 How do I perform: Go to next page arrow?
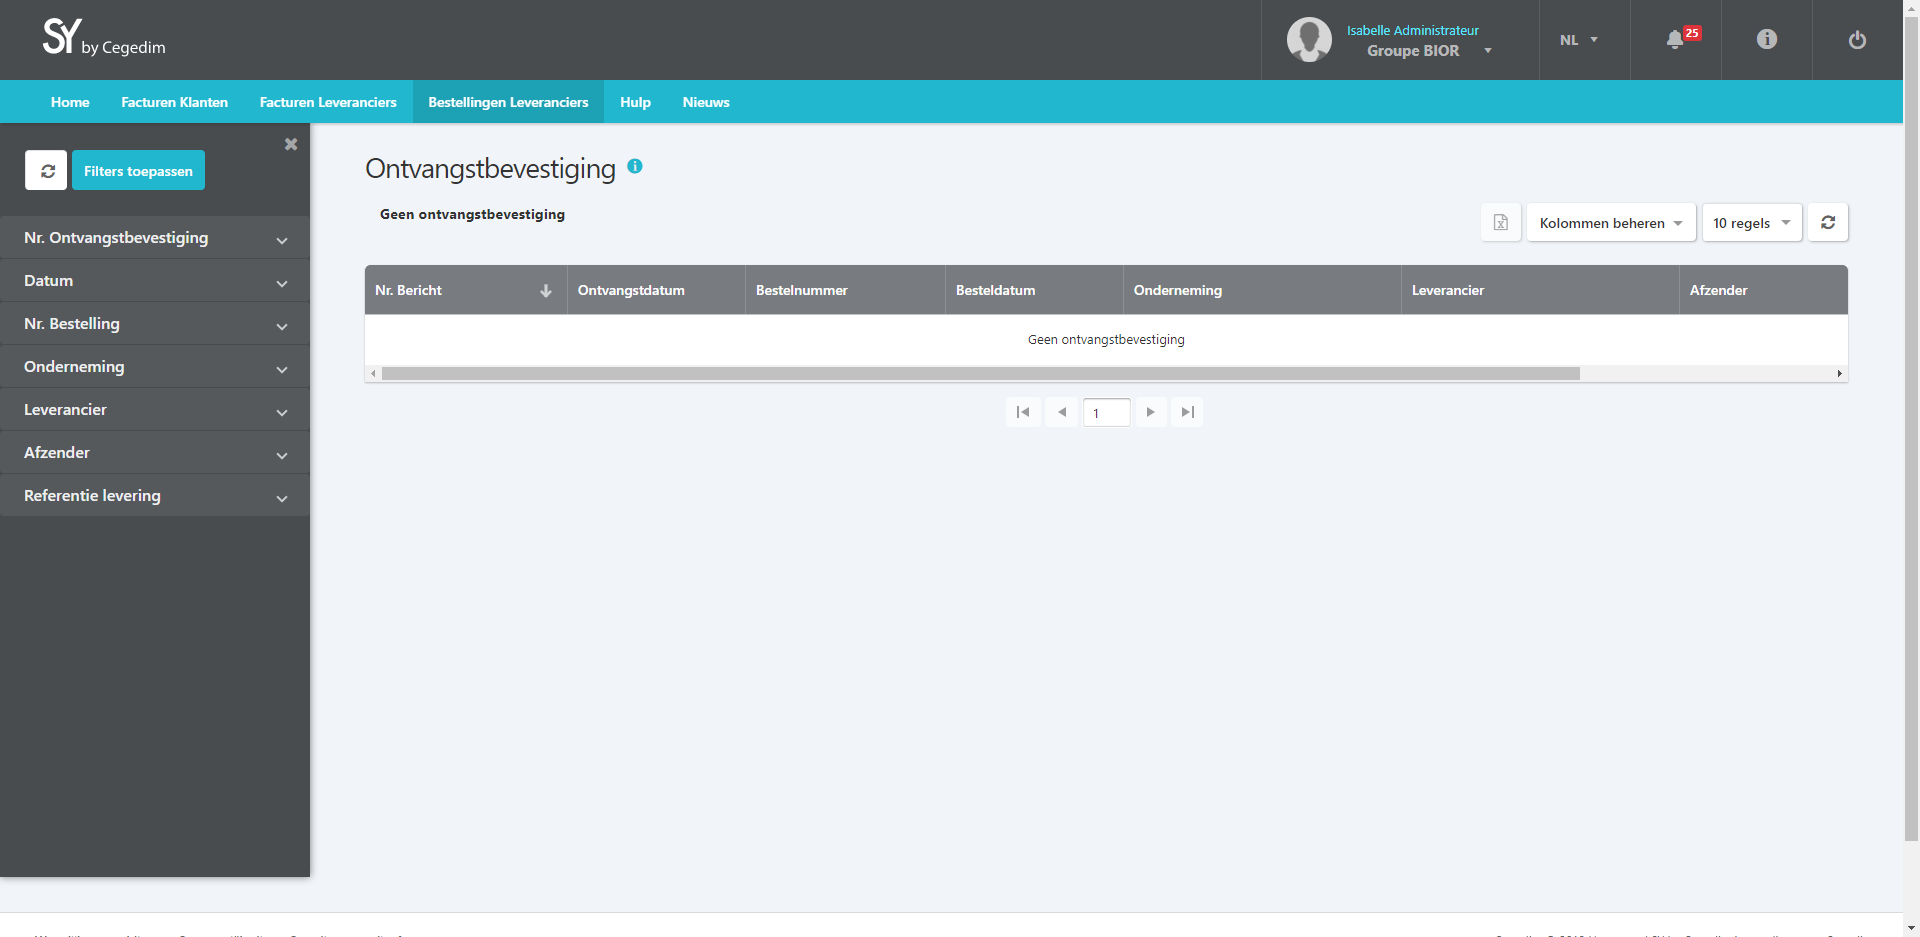1150,412
